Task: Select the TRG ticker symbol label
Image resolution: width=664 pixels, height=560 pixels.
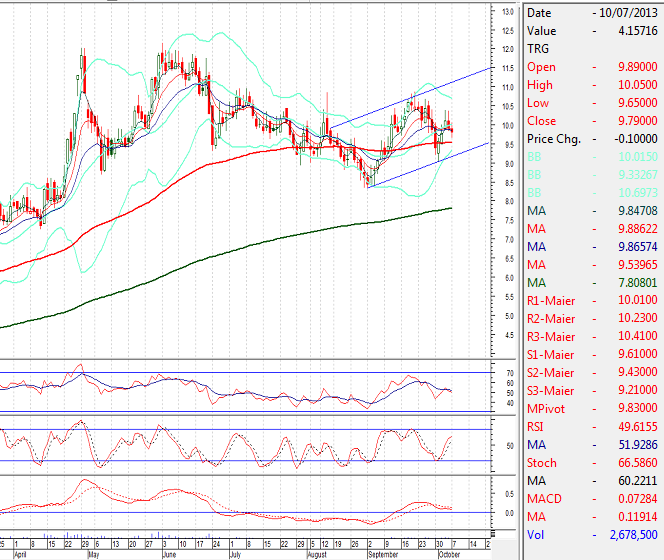Action: pos(538,48)
